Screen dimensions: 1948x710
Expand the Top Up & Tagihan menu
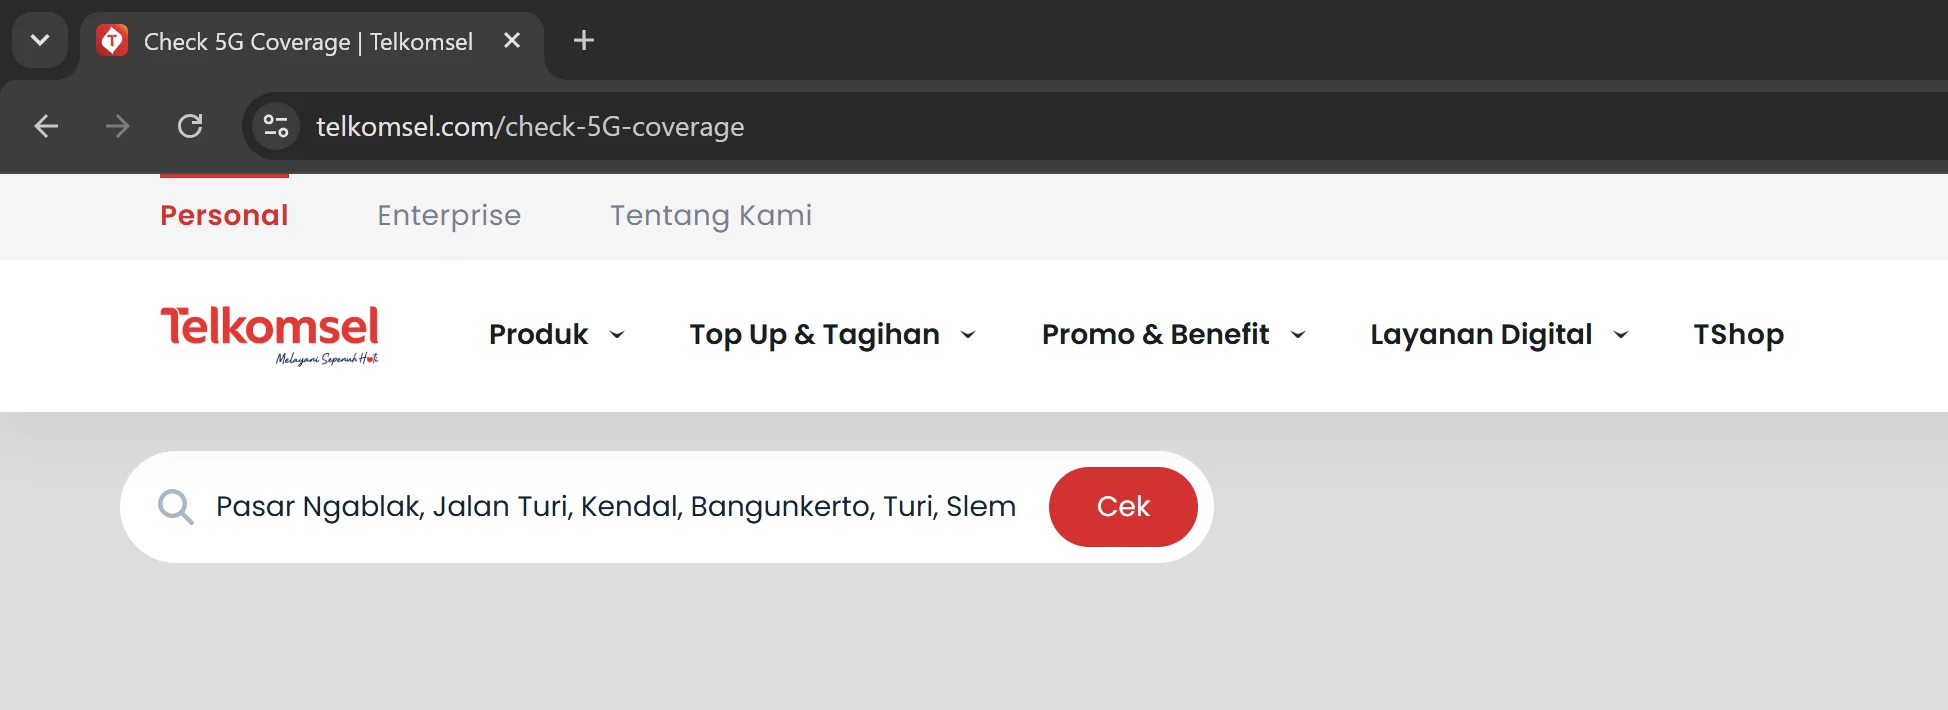point(832,334)
